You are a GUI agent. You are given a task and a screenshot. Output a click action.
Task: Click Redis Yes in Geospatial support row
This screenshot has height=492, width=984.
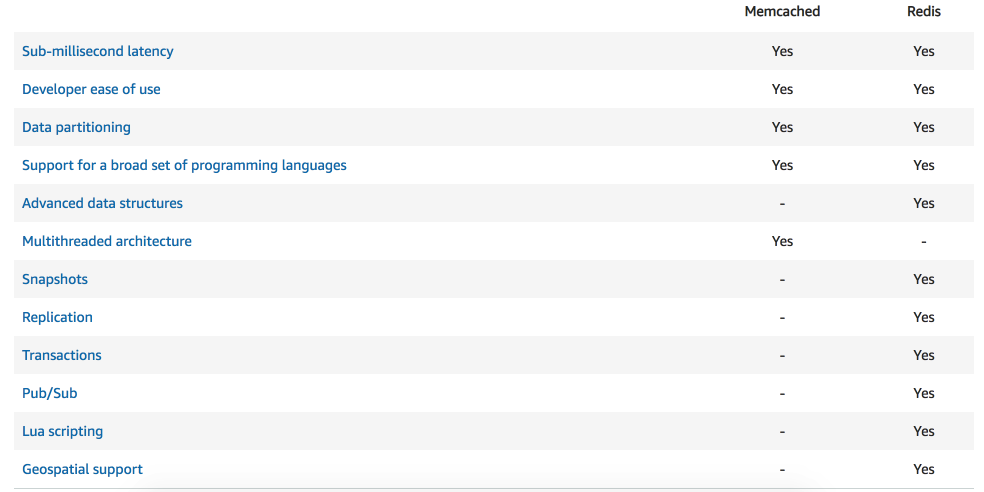[924, 469]
